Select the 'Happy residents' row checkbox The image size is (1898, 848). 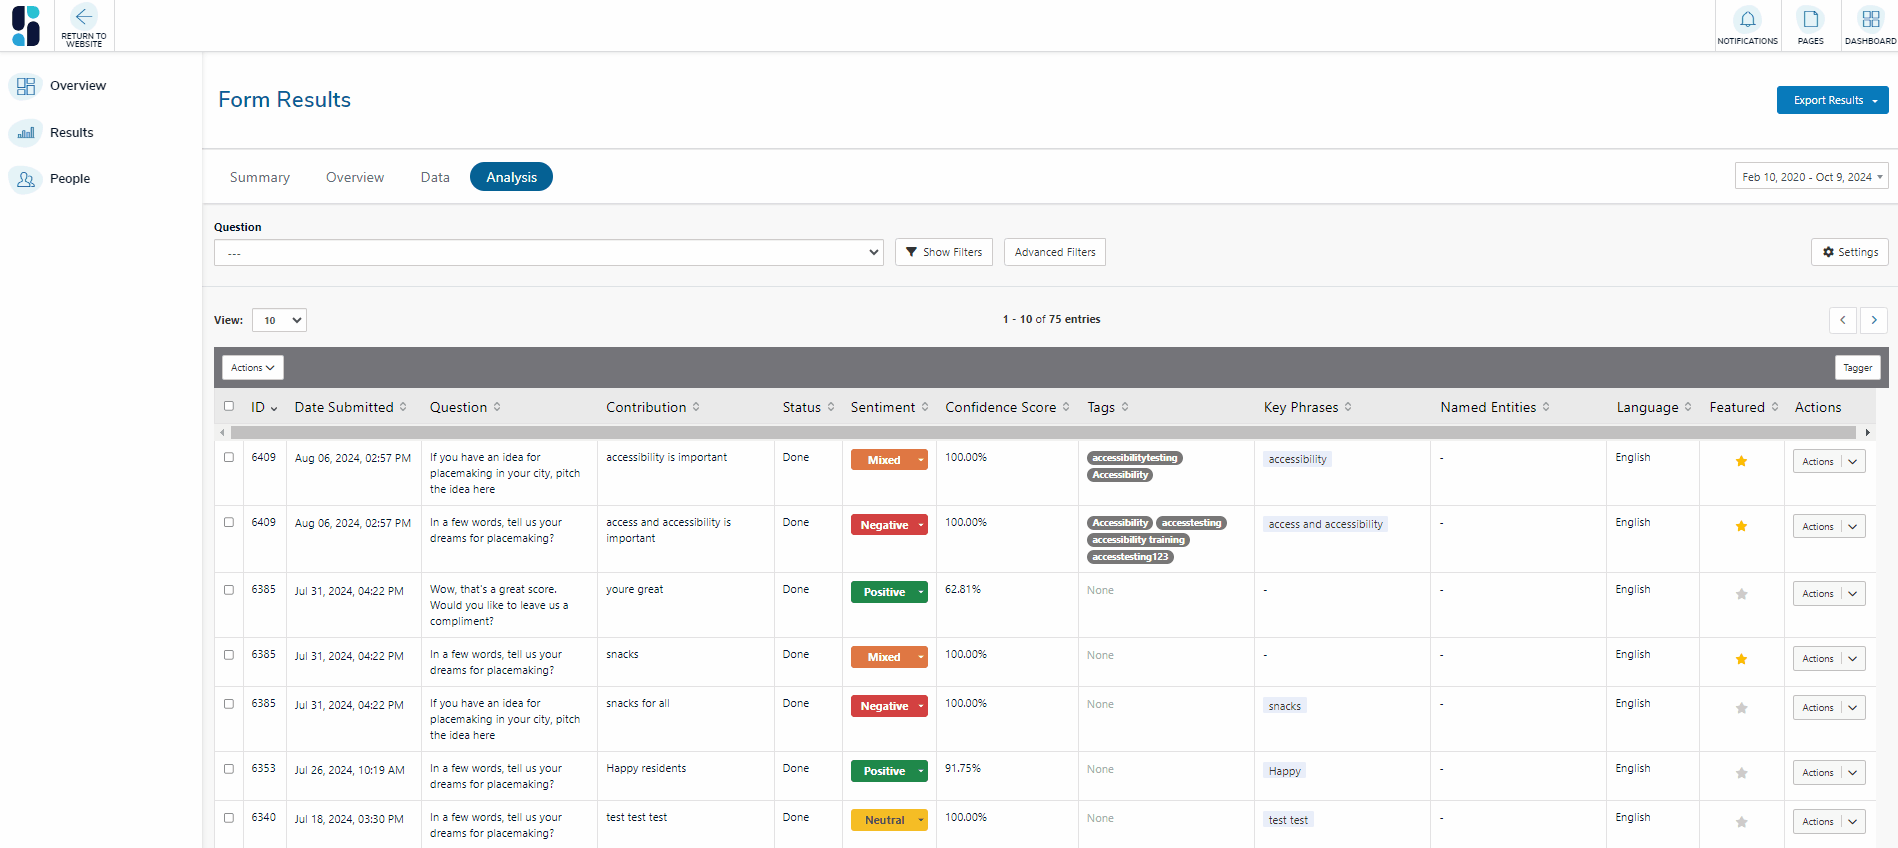pos(229,769)
